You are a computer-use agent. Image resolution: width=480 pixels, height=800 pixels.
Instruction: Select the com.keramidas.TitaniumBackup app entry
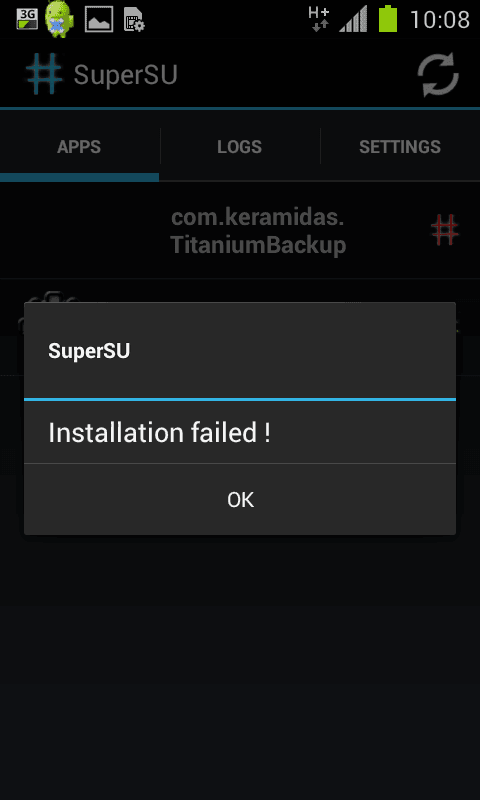[240, 231]
